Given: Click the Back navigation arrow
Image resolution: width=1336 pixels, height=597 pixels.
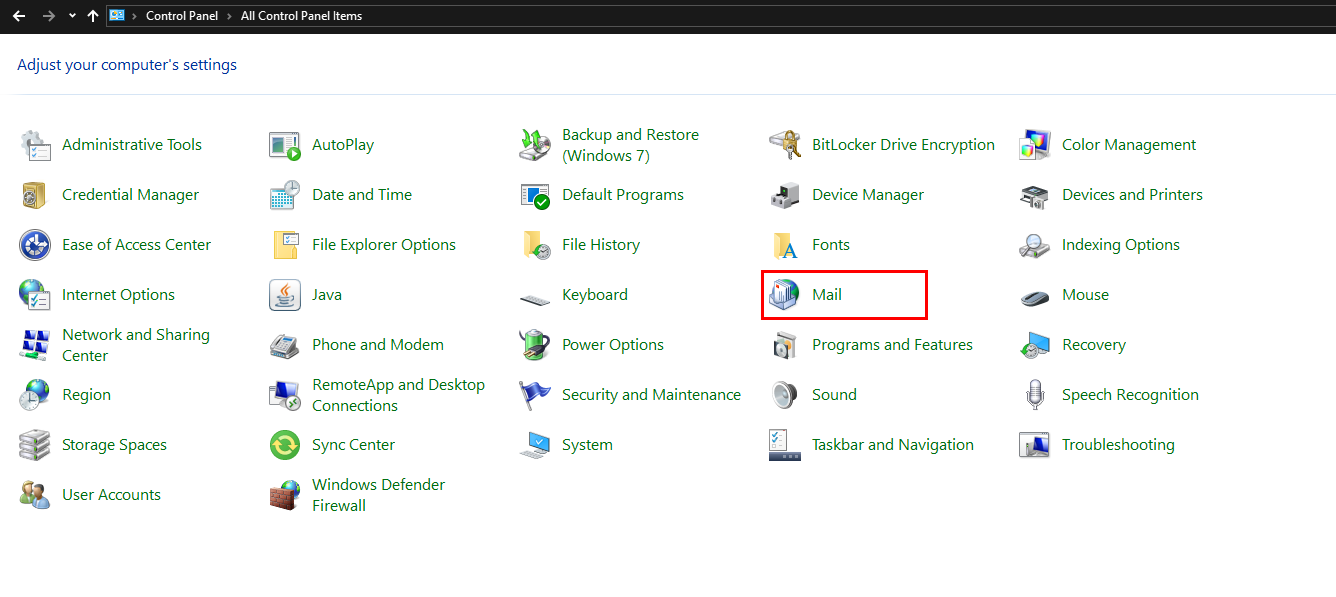Looking at the screenshot, I should coord(19,16).
